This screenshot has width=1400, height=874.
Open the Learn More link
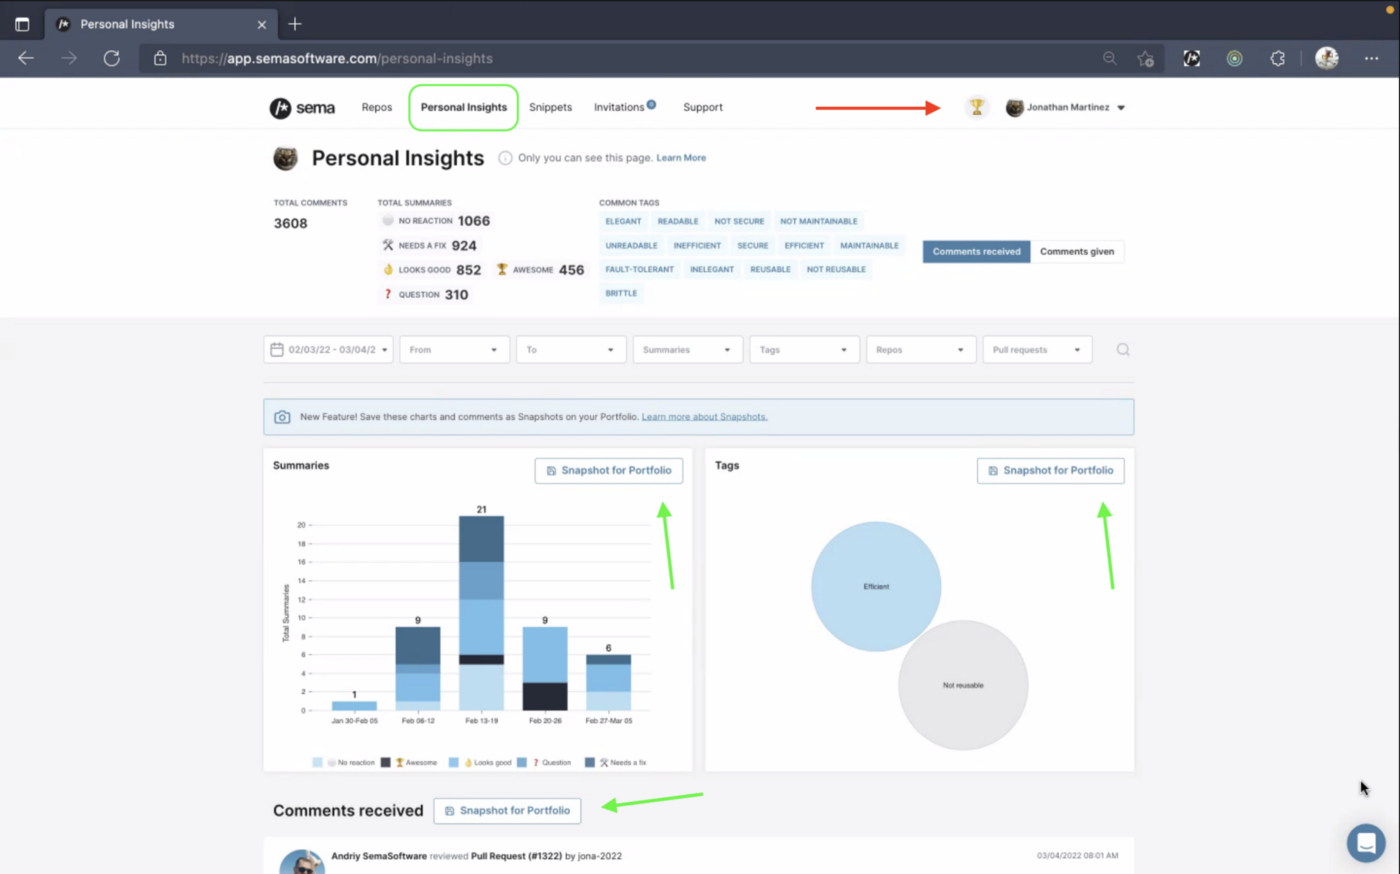click(681, 158)
